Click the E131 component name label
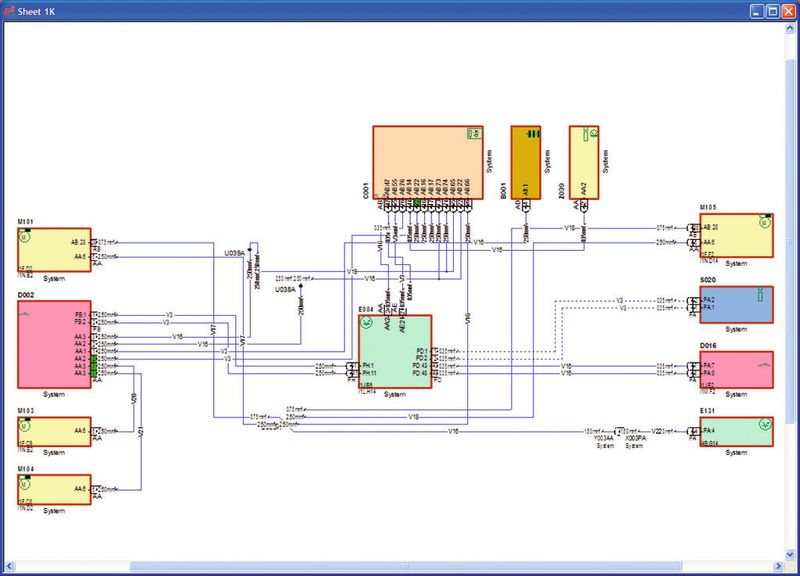 708,411
